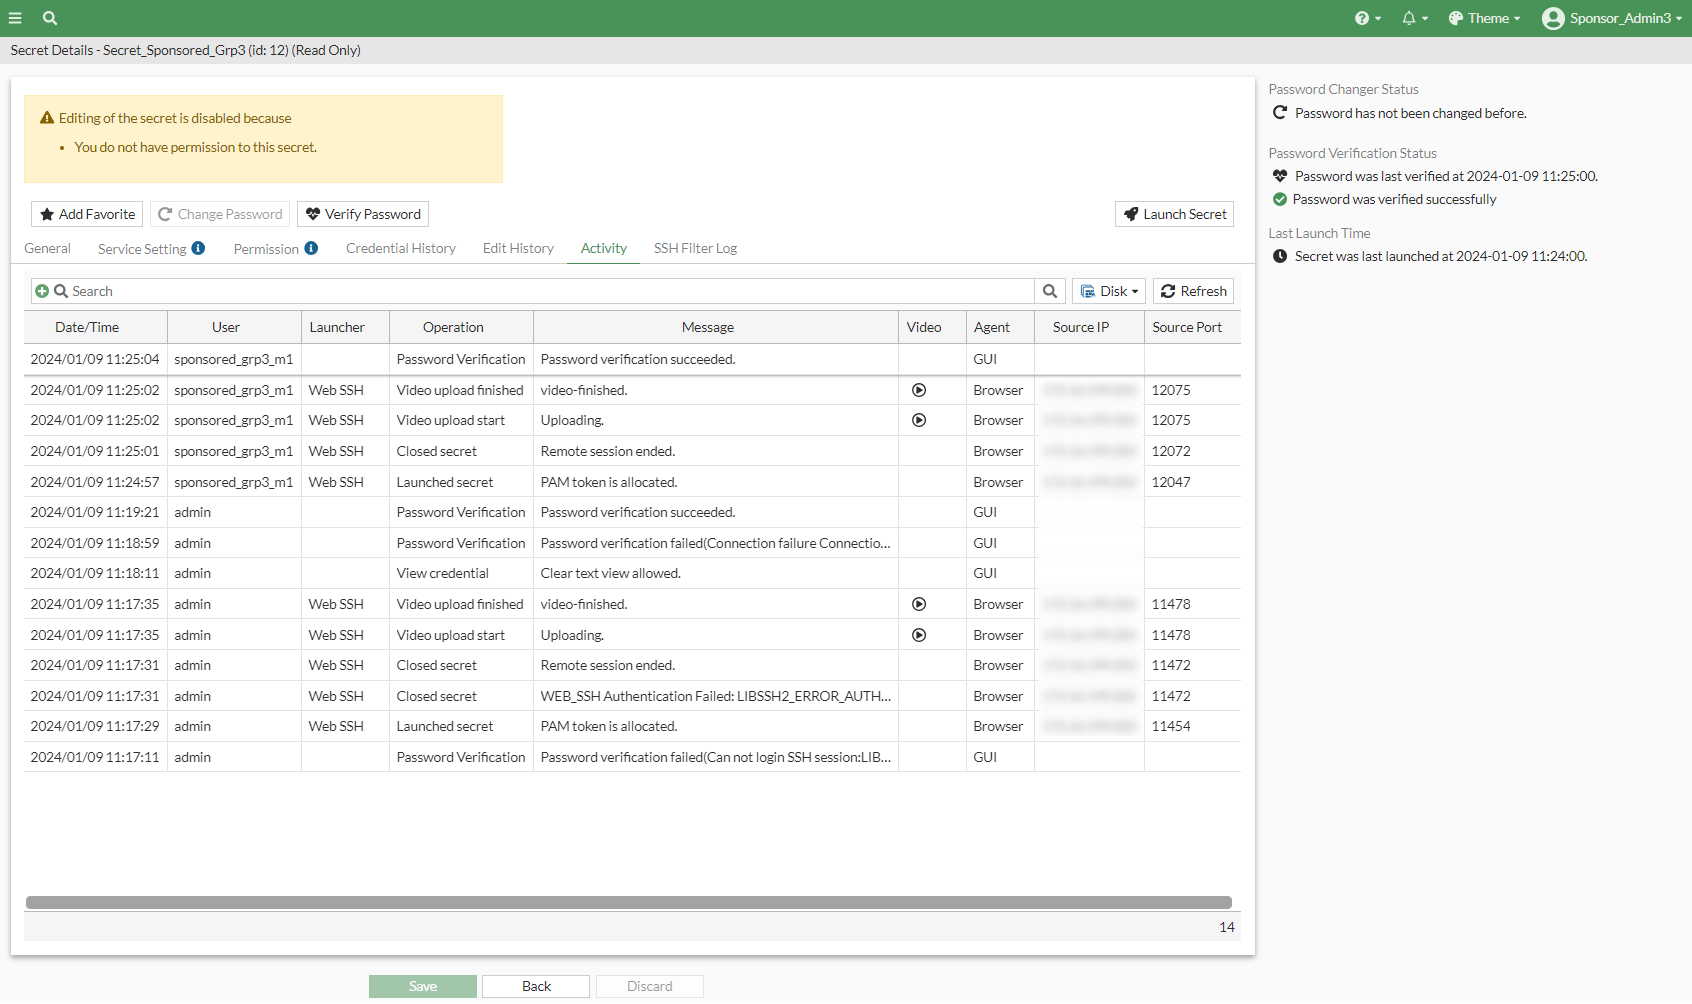Open the hamburger navigation menu
This screenshot has height=1004, width=1692.
(x=15, y=18)
